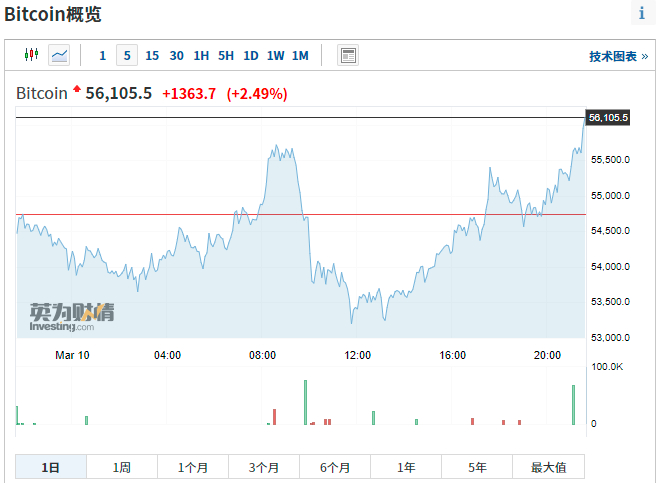This screenshot has width=658, height=483.
Task: Switch to candlestick chart type
Action: (x=31, y=55)
